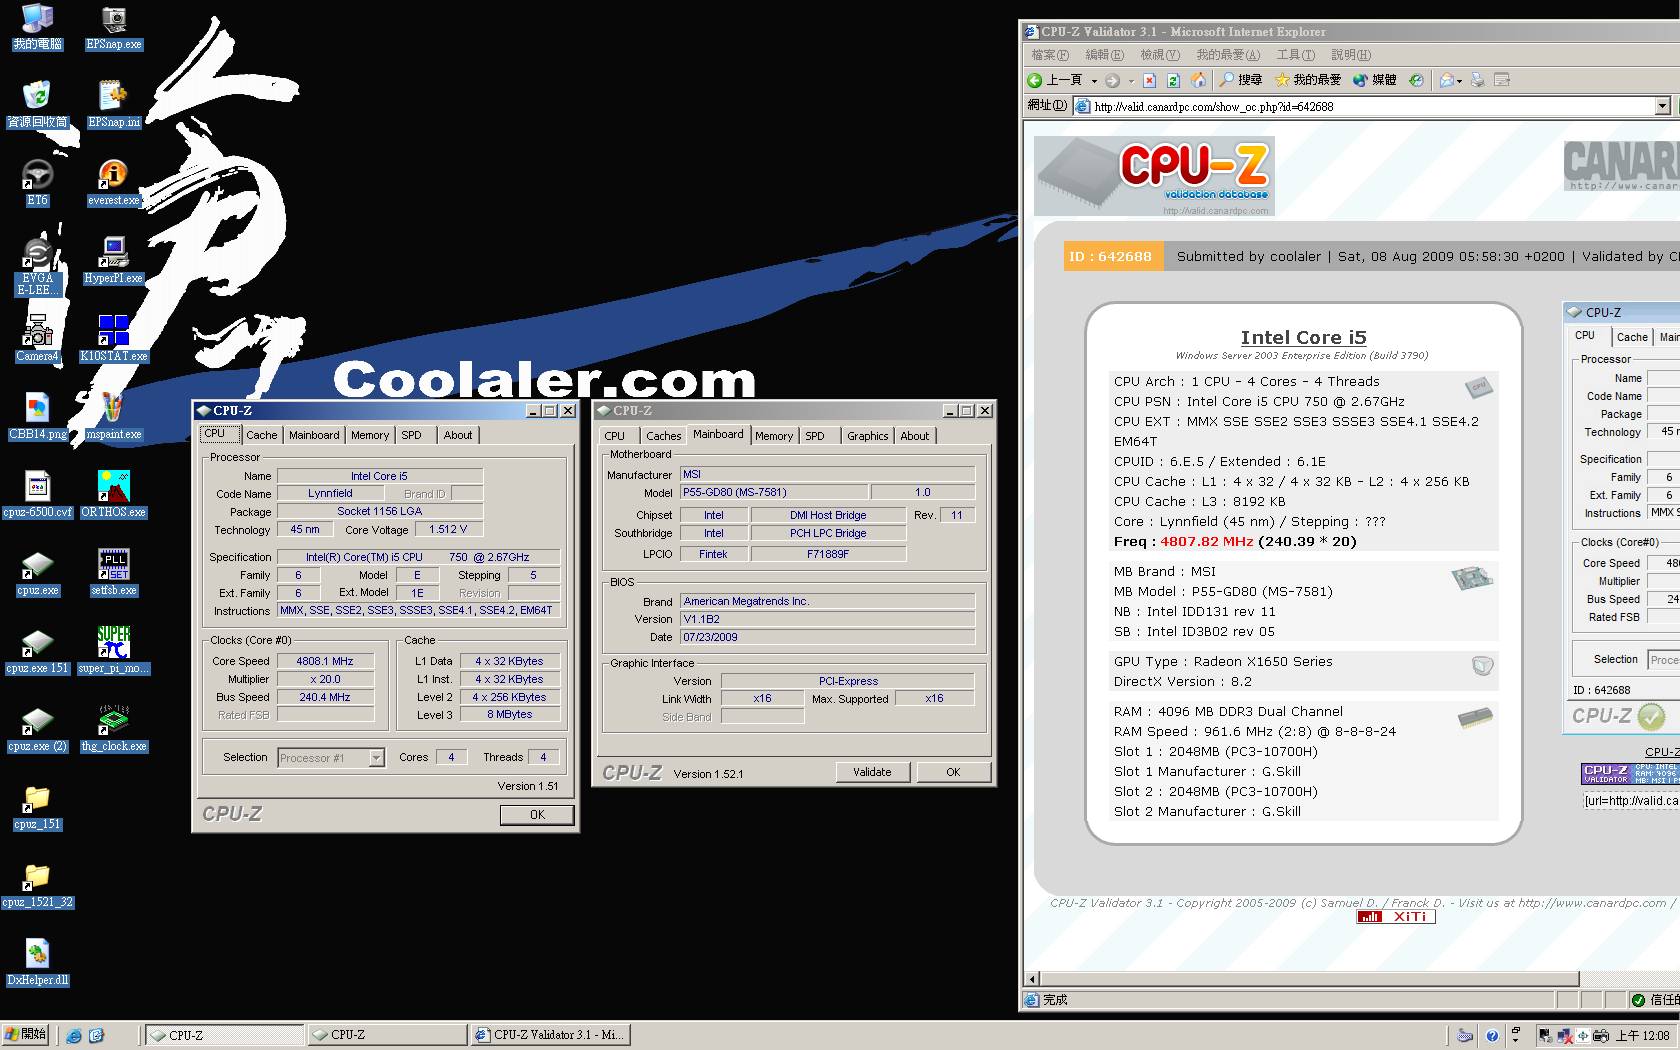This screenshot has height=1050, width=1680.
Task: Open the ET6 desktop shortcut
Action: click(37, 183)
